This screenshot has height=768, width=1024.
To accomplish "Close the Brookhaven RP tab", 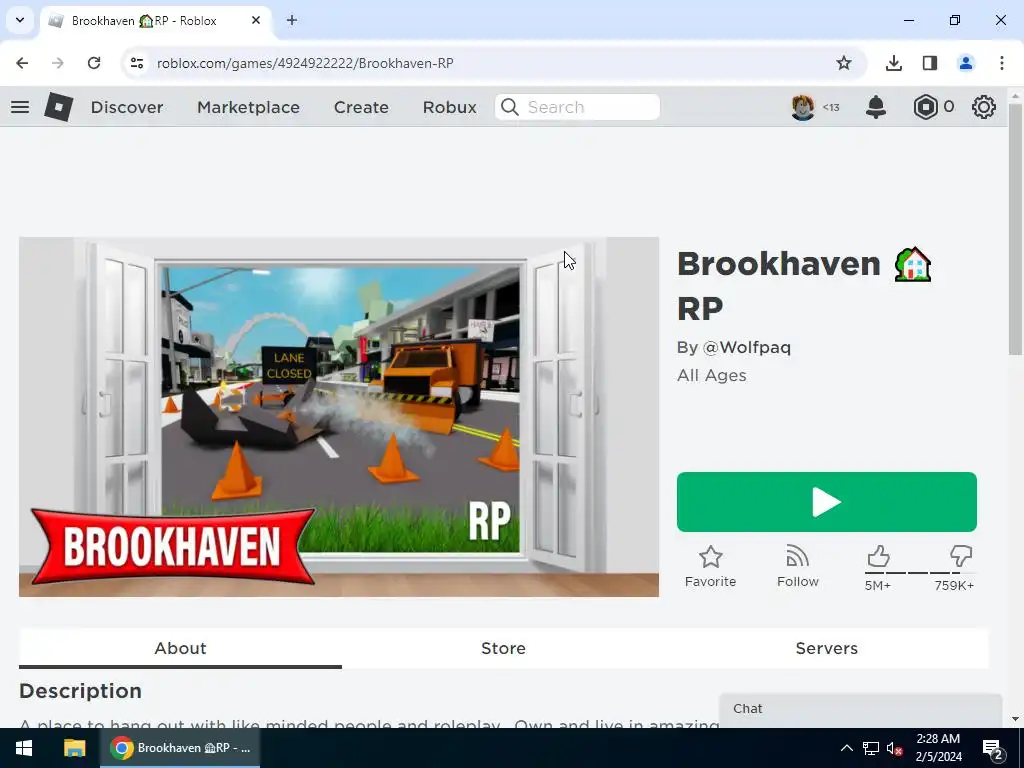I will coord(256,20).
